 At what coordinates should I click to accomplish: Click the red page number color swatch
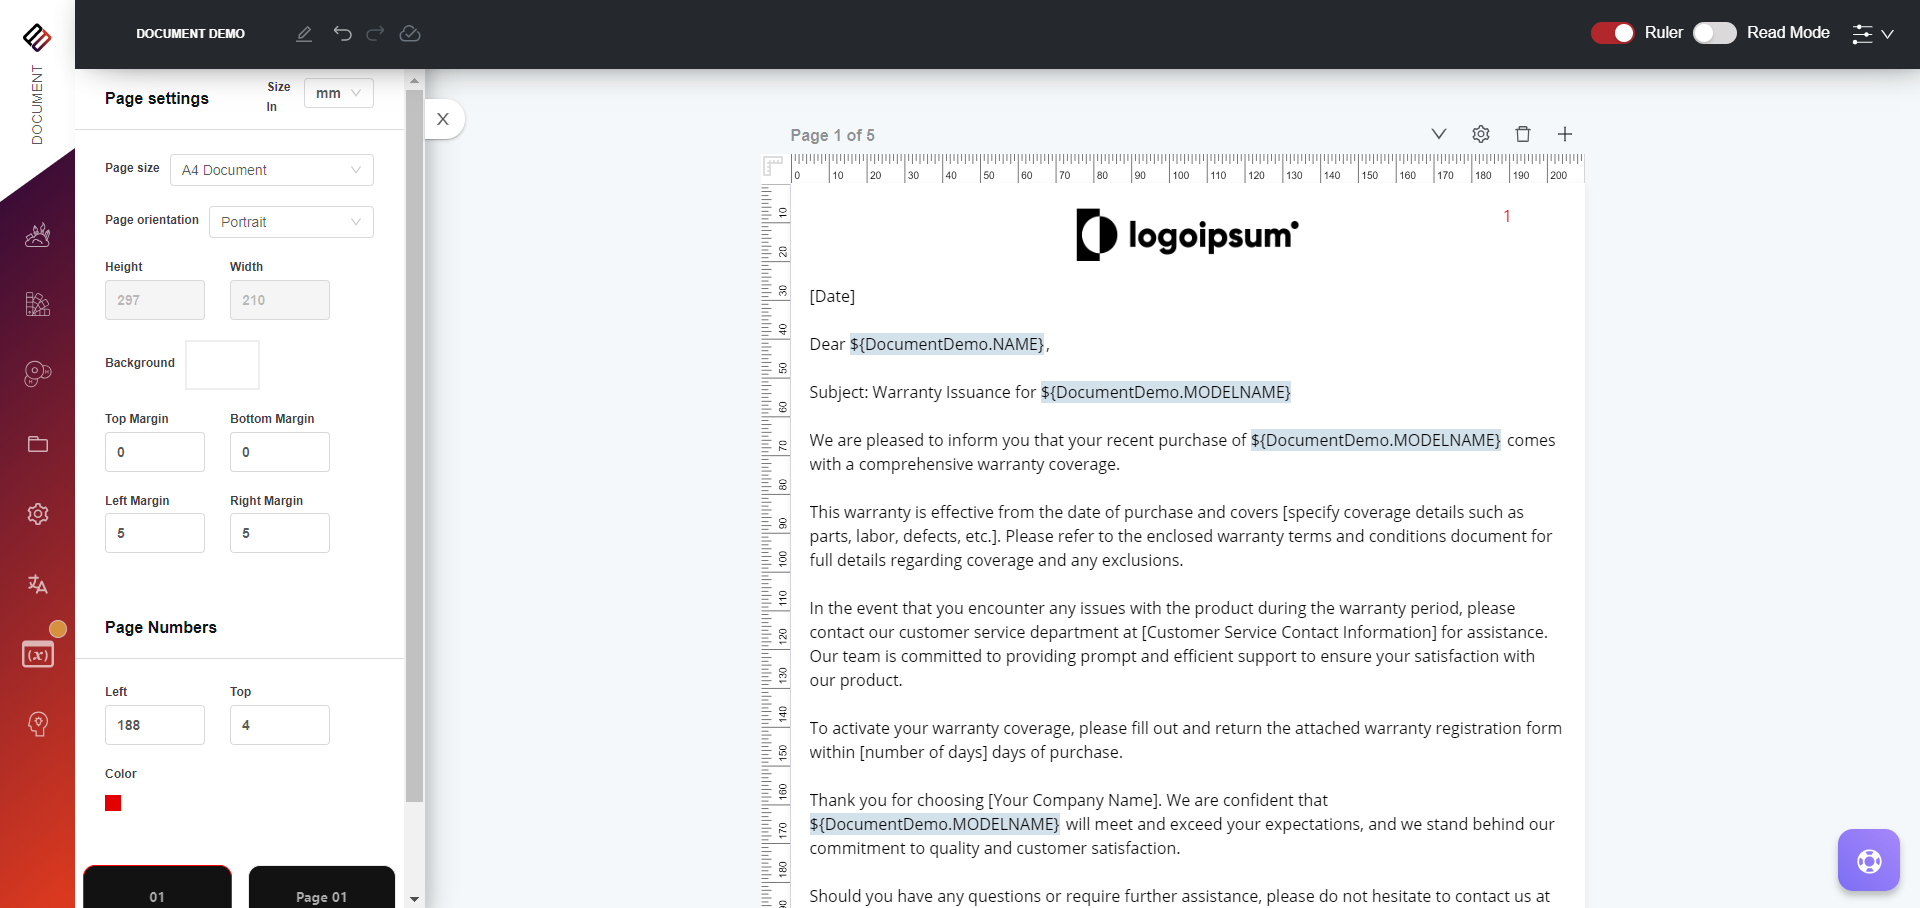coord(113,803)
